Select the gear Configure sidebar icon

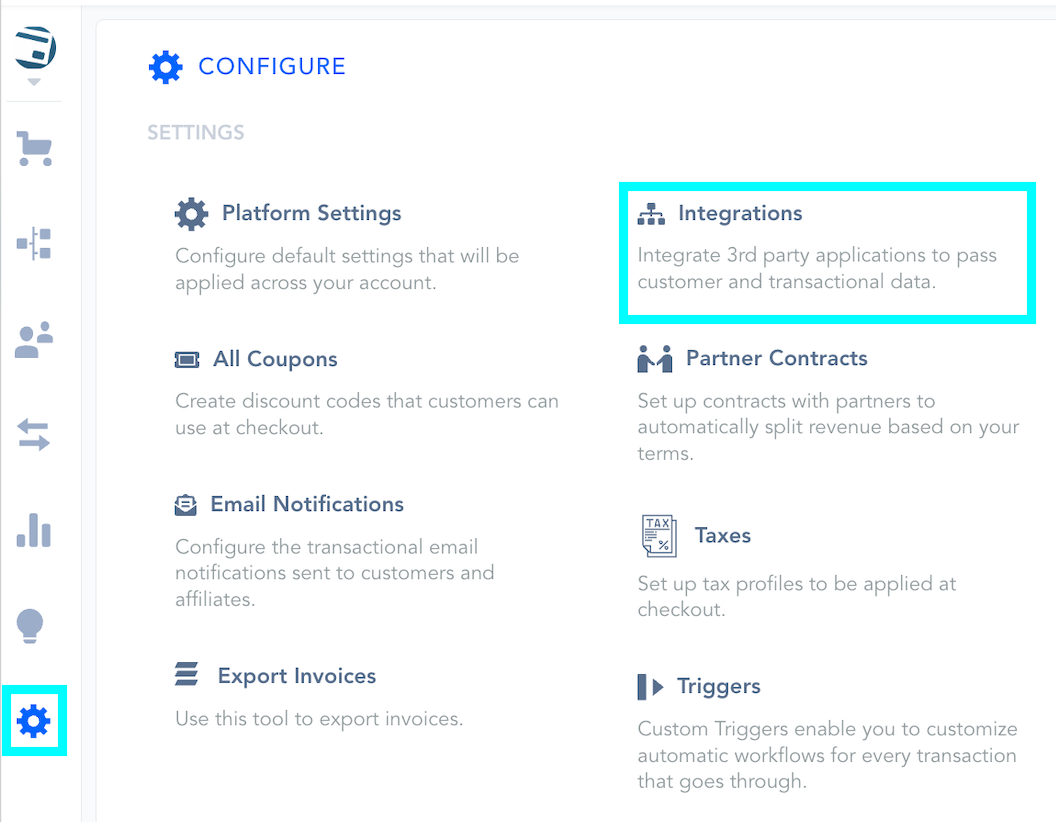[34, 721]
